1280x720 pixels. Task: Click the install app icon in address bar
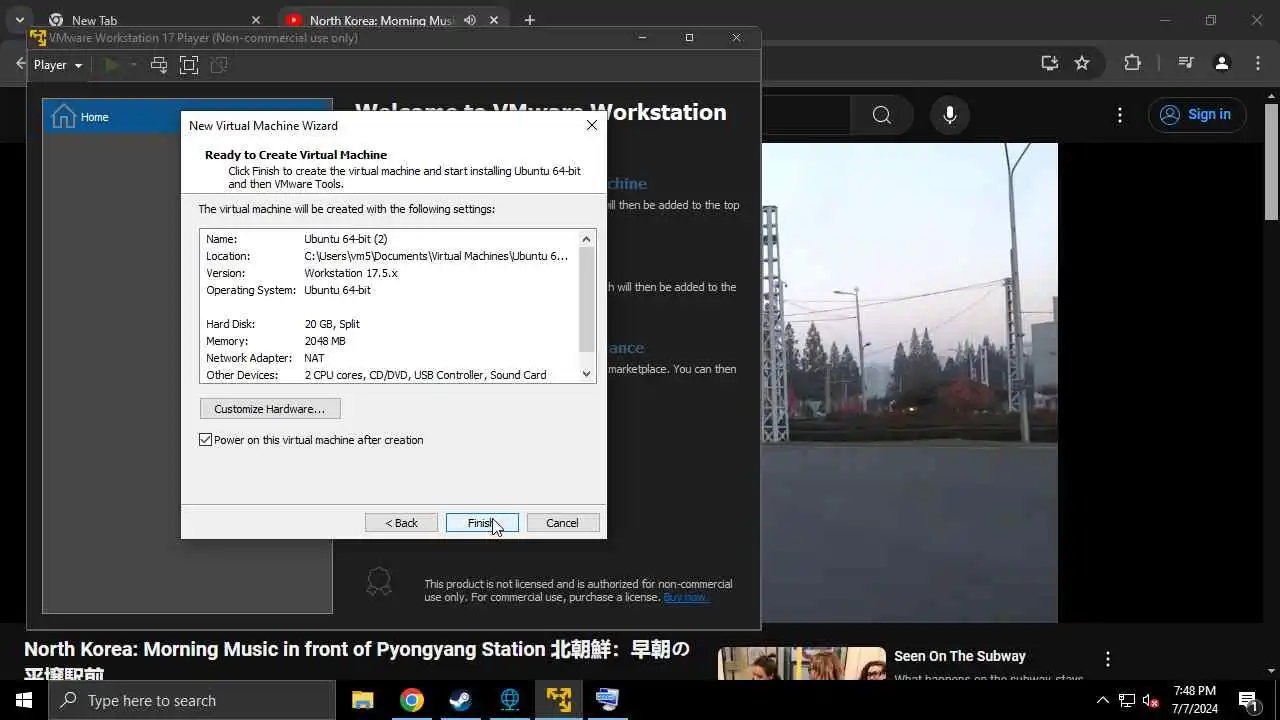1049,63
